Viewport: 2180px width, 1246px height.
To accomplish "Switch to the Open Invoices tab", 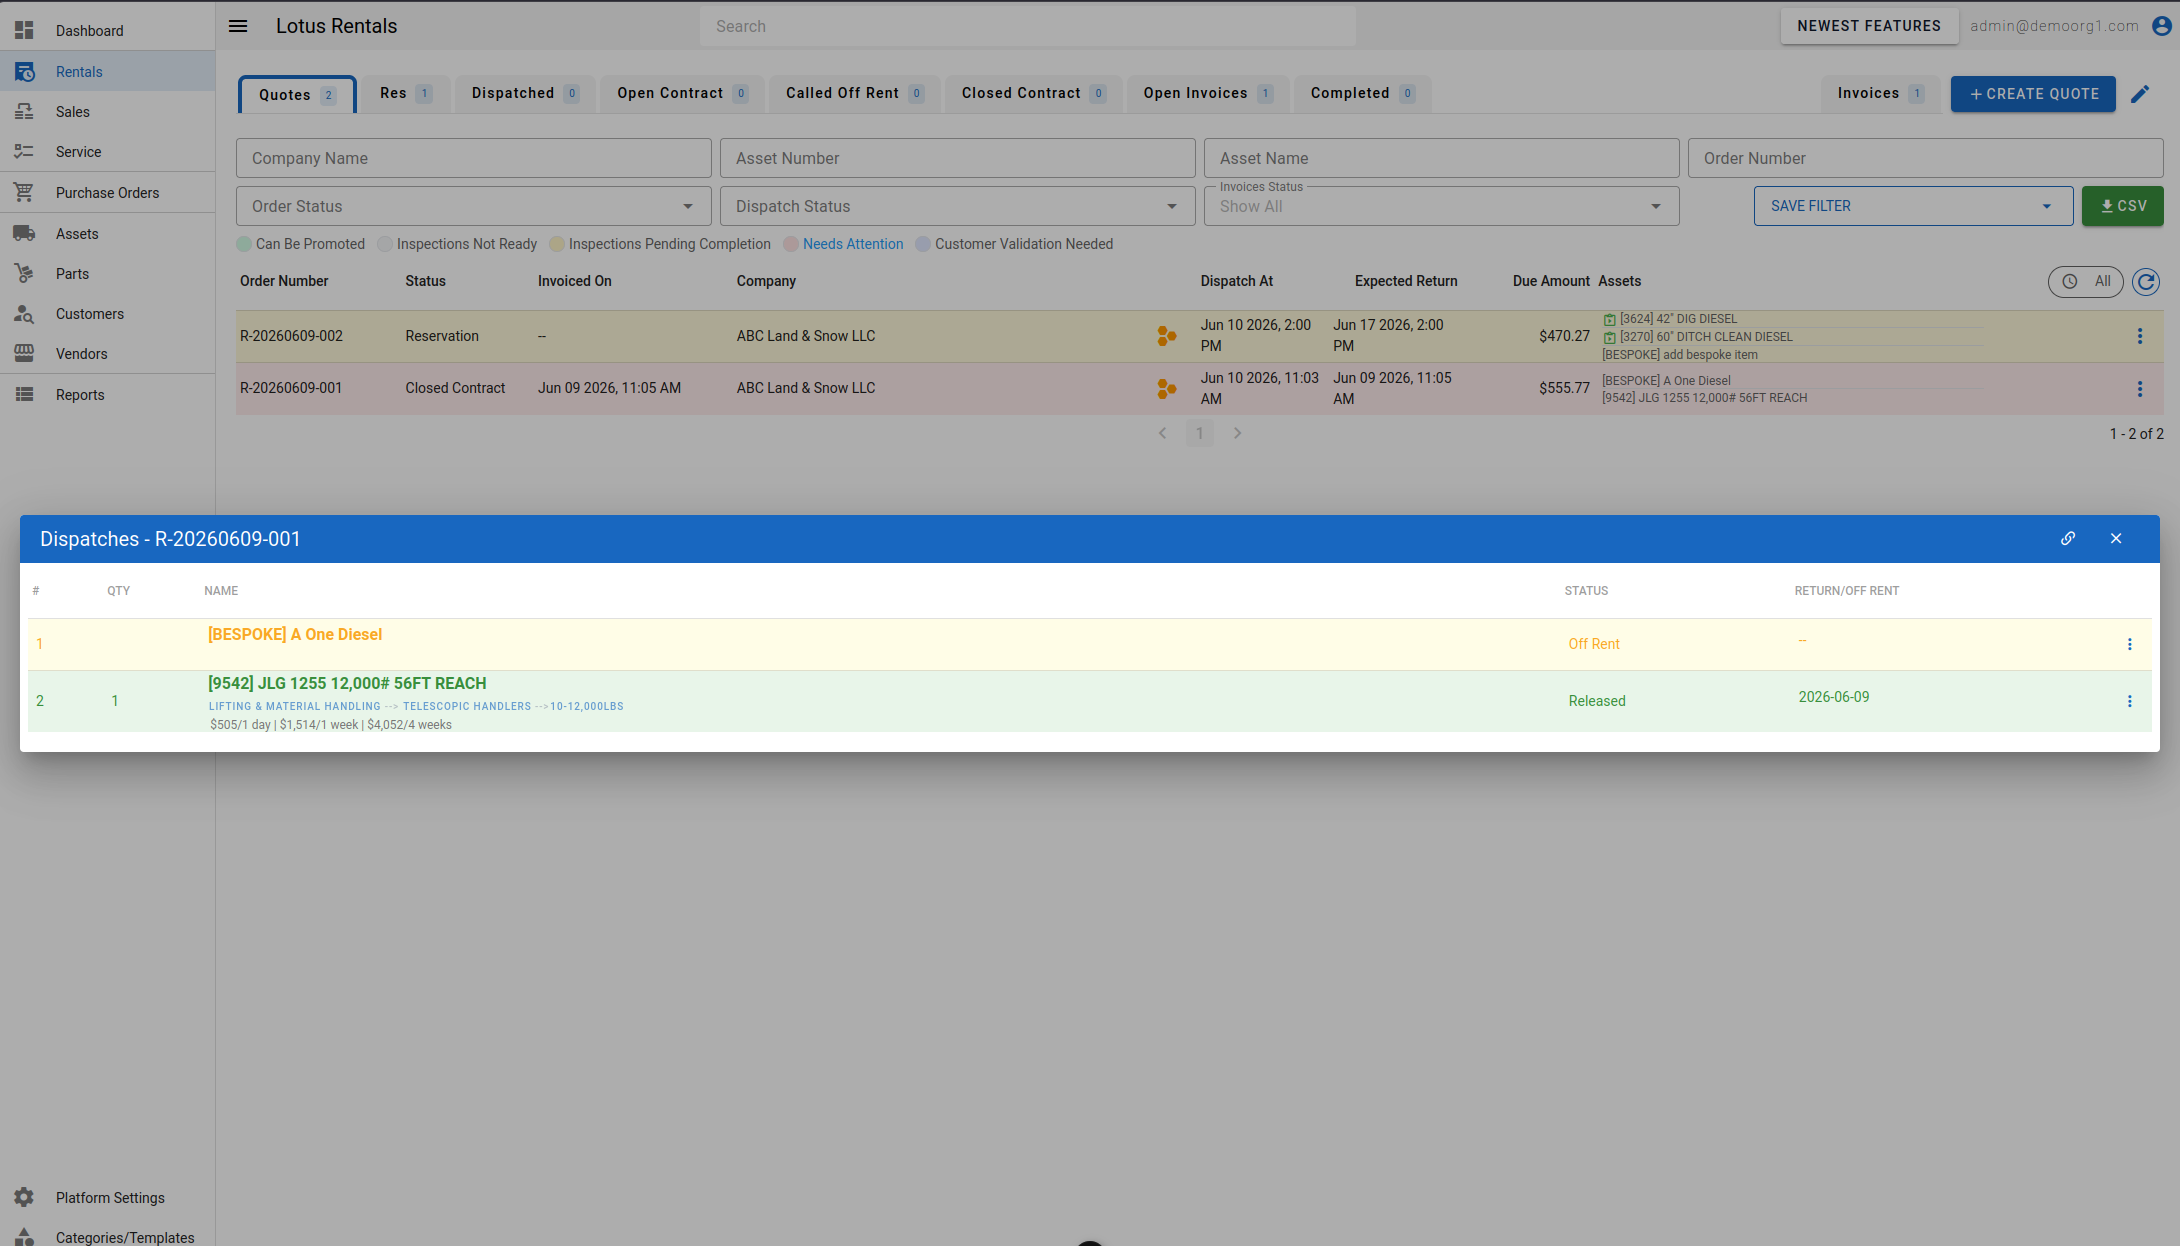I will tap(1208, 94).
